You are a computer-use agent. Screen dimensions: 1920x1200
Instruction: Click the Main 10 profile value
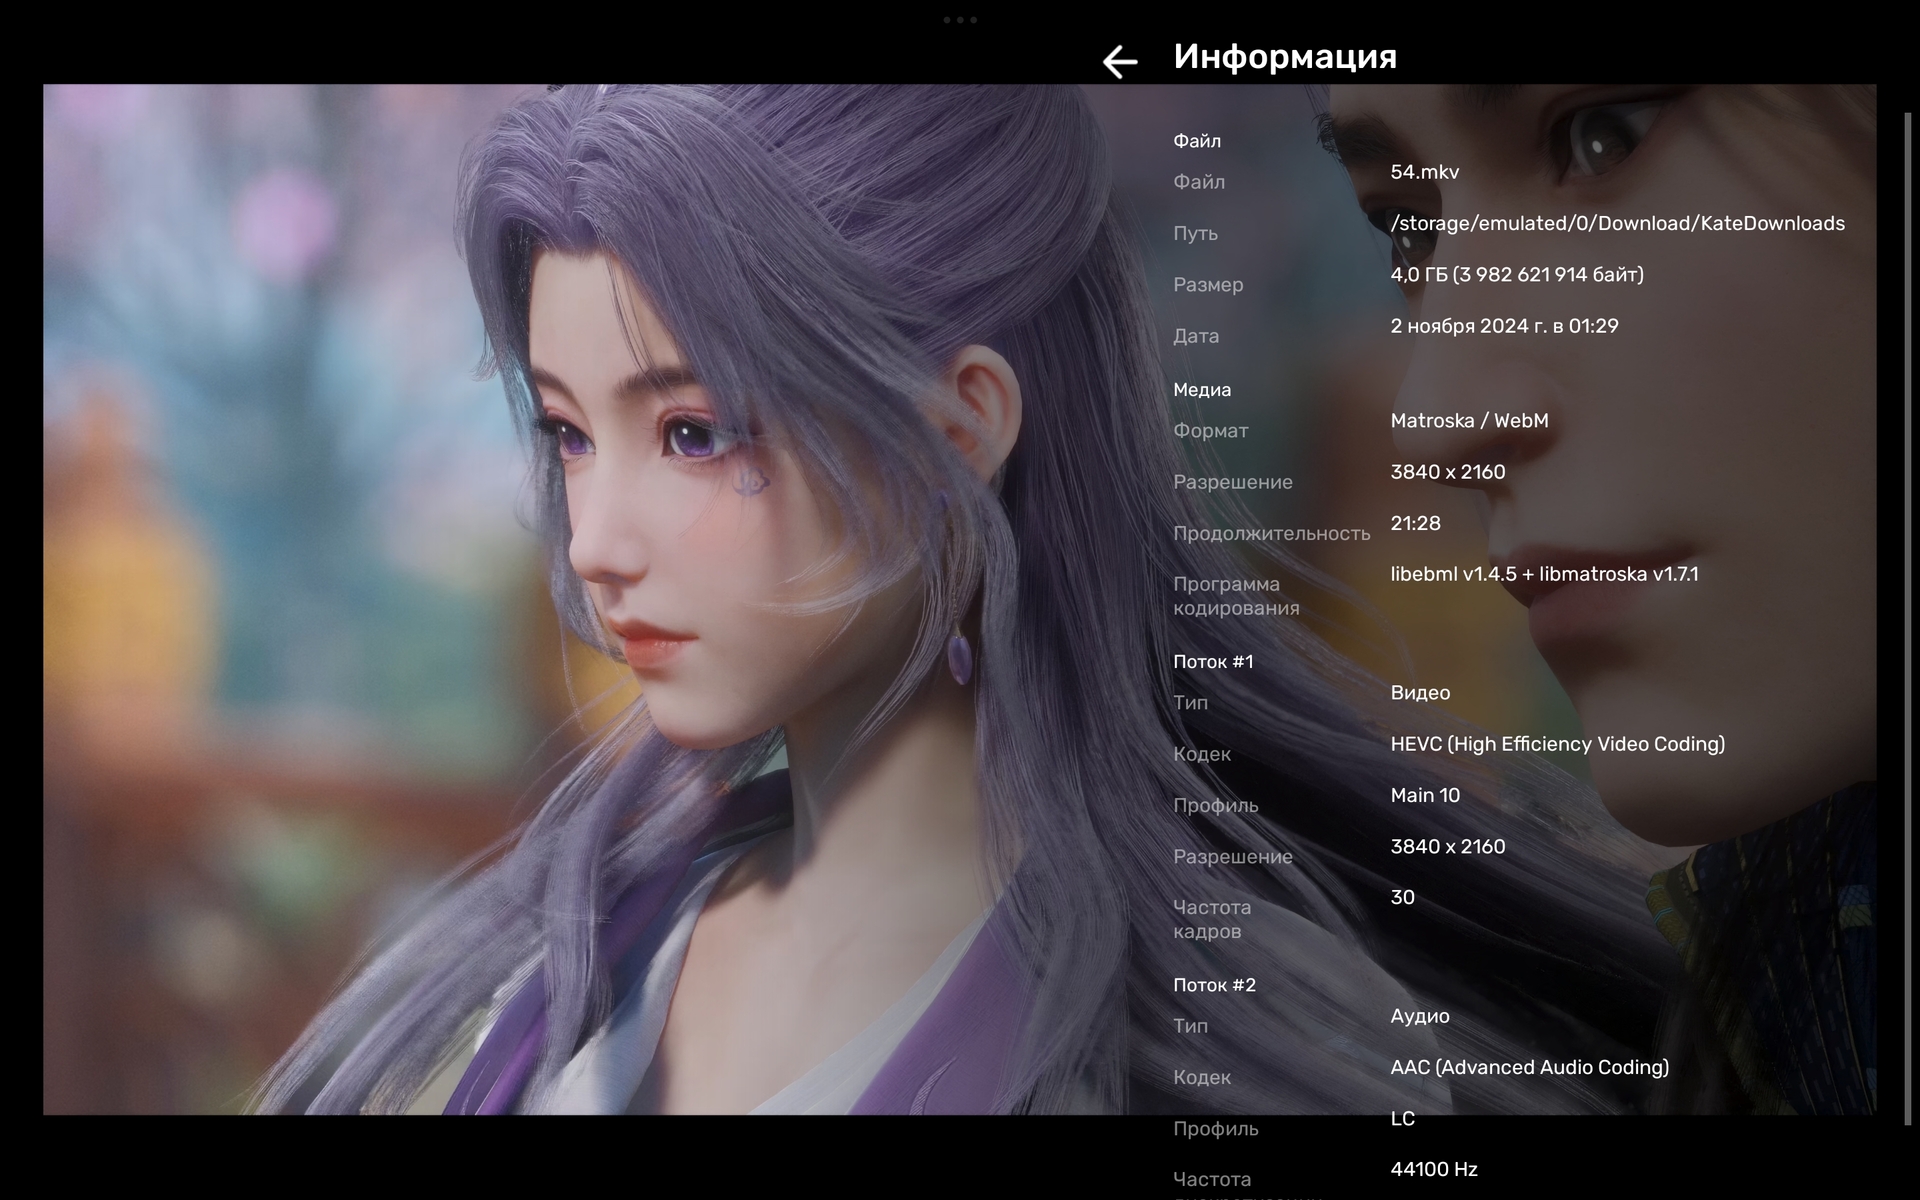click(1424, 795)
